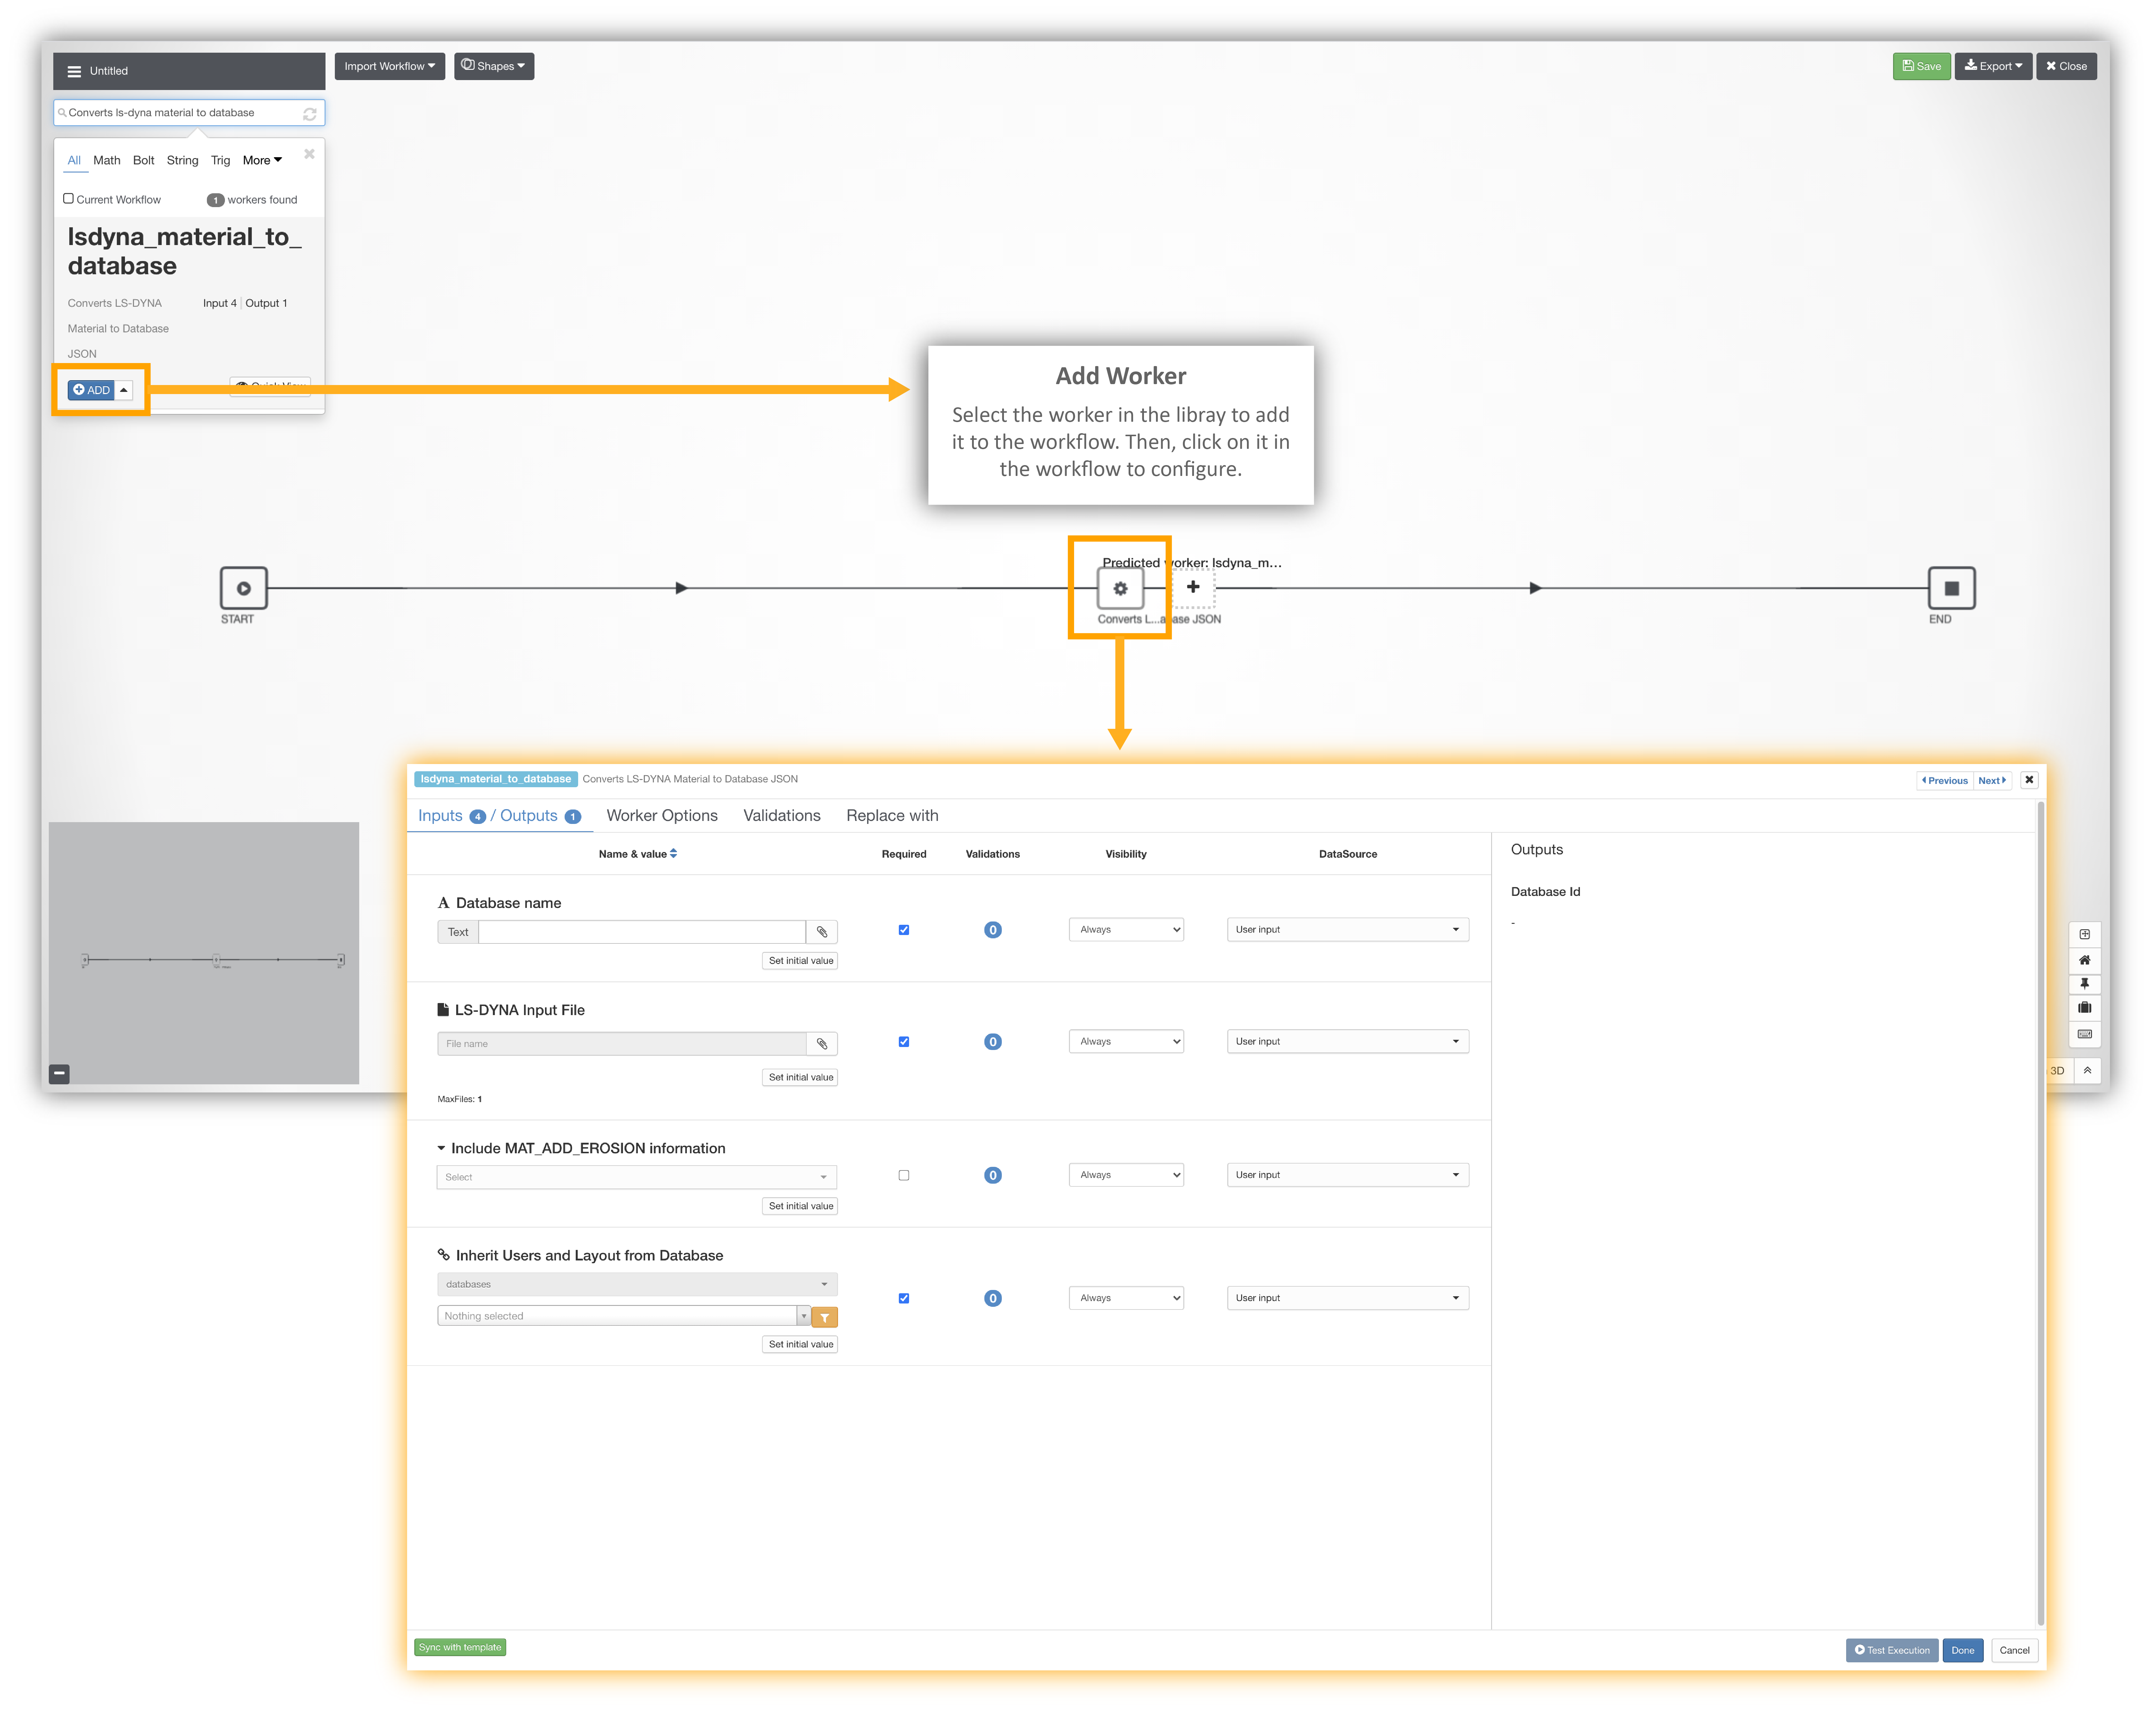Click the home icon on the canvas toolbar
This screenshot has height=1712, width=2156.
2085,960
